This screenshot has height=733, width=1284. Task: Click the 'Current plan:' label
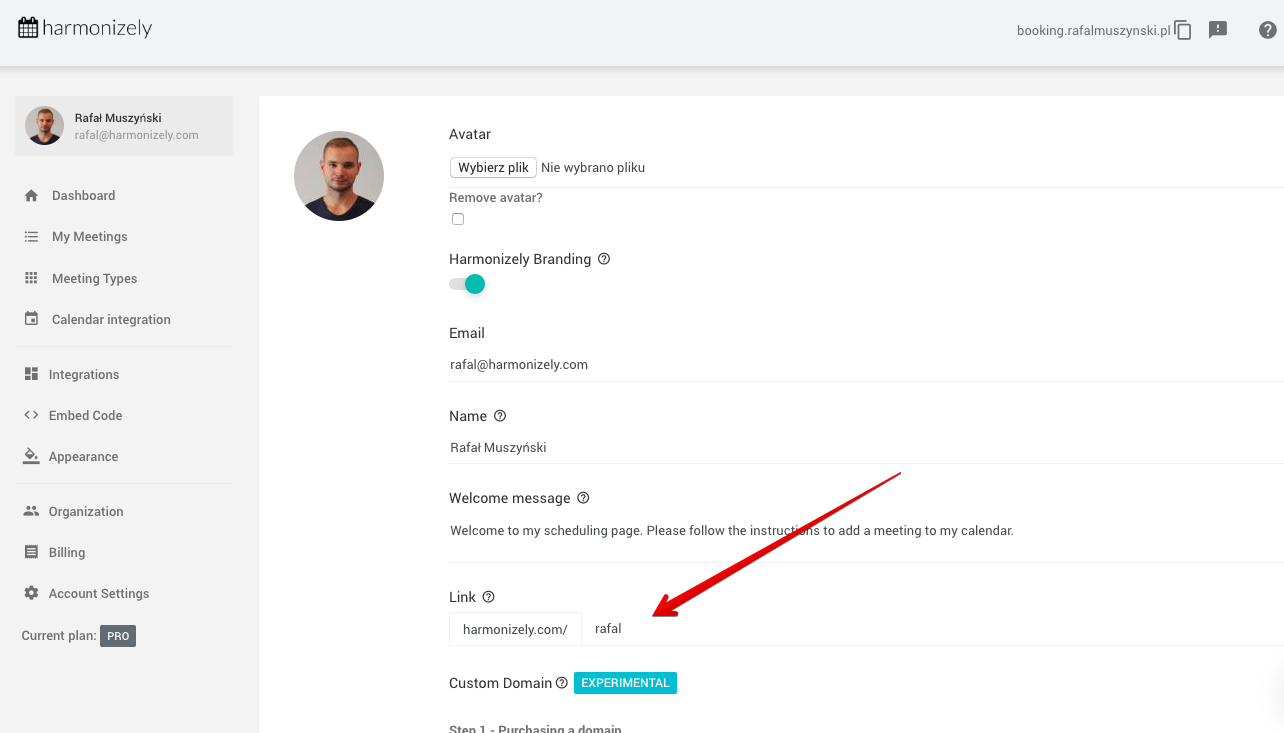(x=59, y=636)
